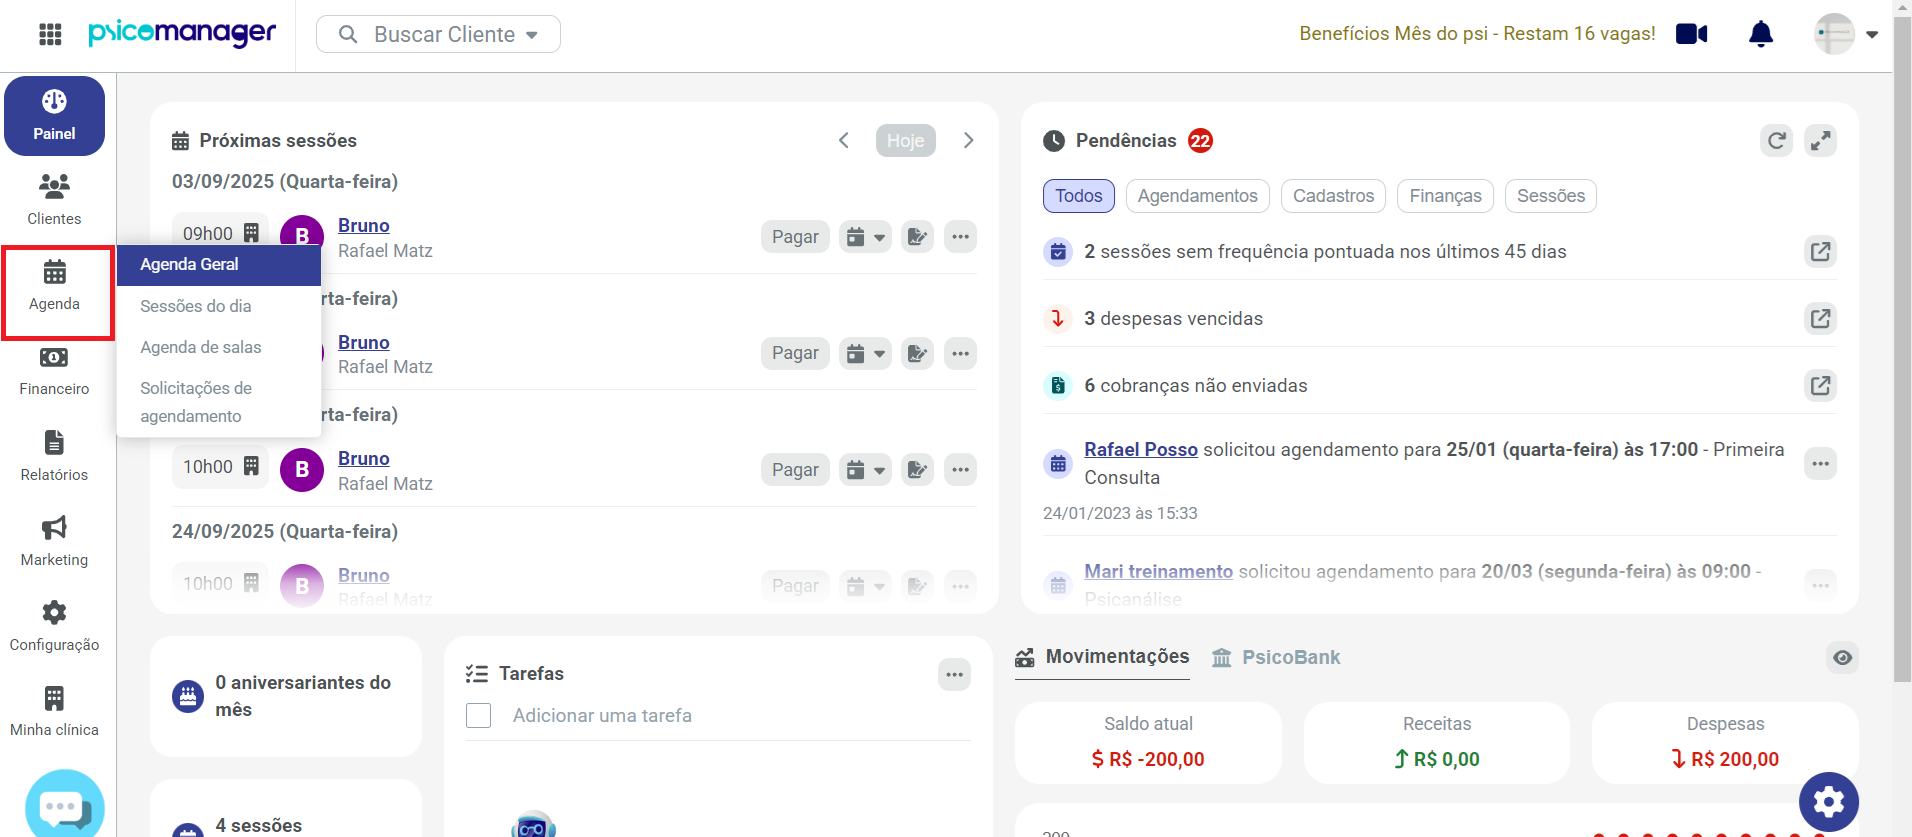Switch to PsicoBank tab
Viewport: 1912px width, 837px height.
[1276, 657]
